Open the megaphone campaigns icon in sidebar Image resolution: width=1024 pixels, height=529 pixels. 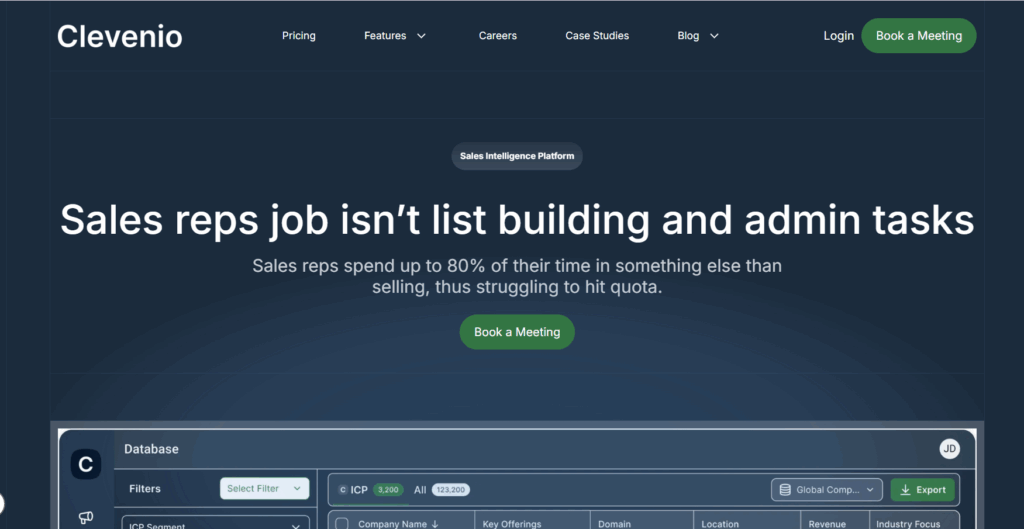(86, 517)
